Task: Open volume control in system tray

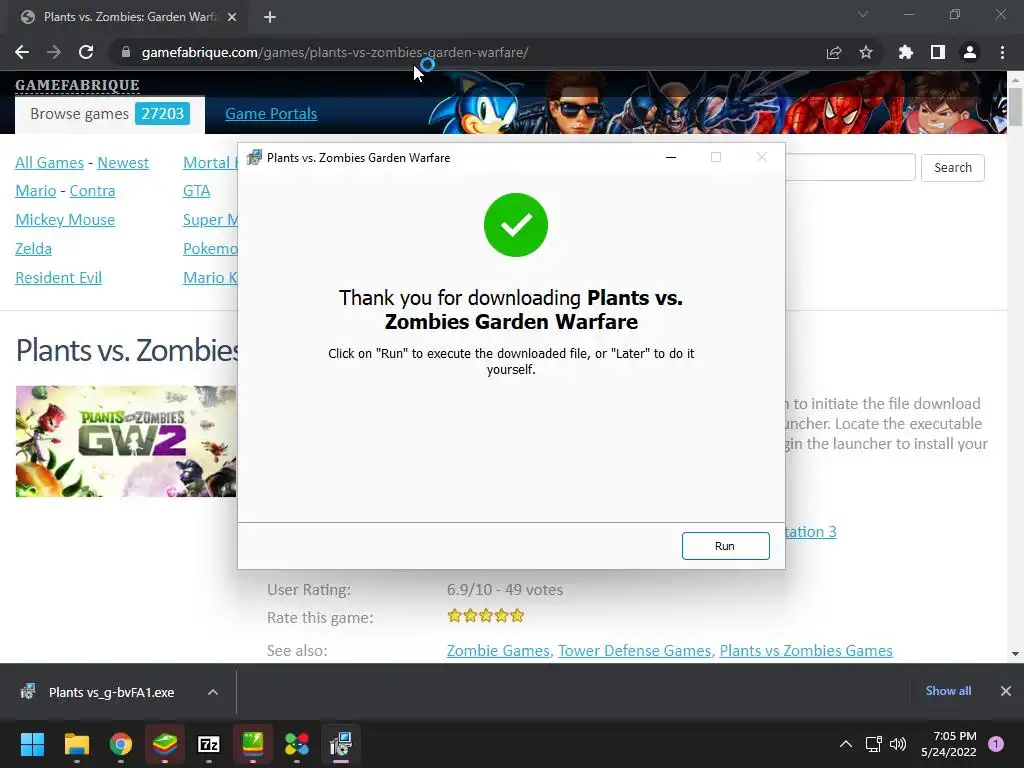Action: (x=898, y=744)
